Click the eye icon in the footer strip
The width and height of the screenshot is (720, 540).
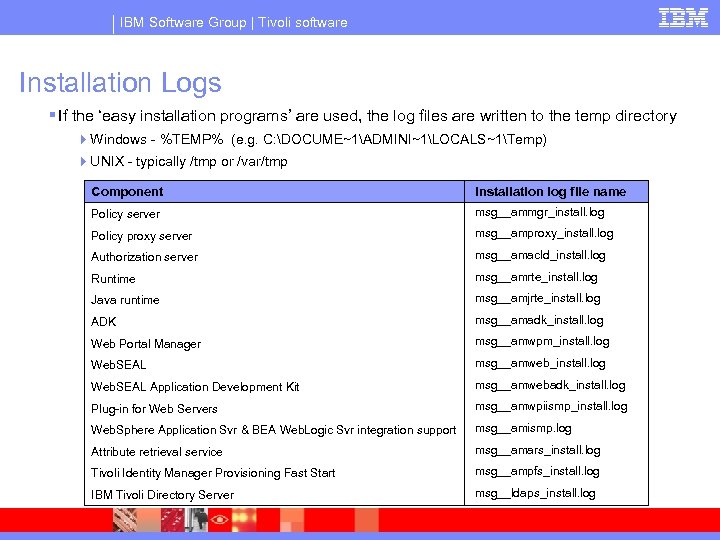219,520
